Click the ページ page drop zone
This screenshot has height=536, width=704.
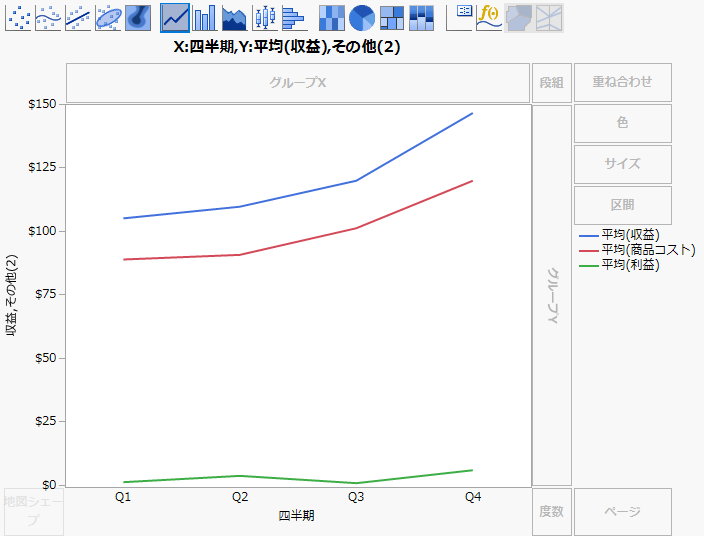point(623,511)
